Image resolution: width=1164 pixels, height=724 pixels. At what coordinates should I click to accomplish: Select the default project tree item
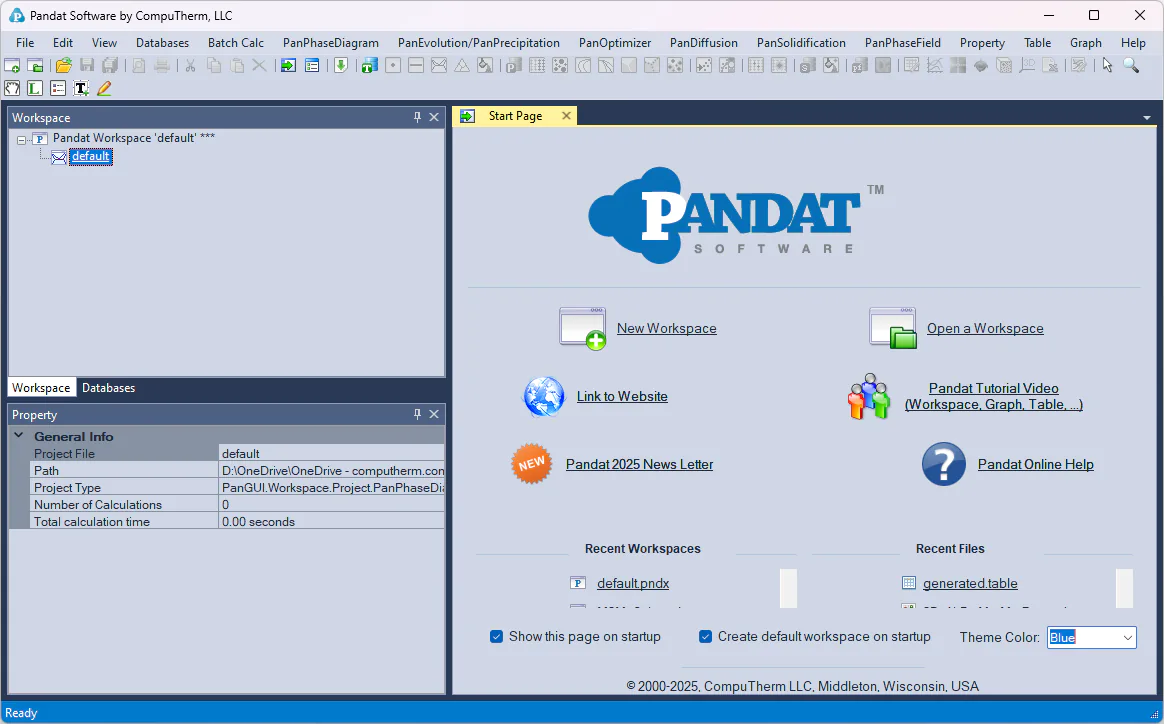(91, 156)
